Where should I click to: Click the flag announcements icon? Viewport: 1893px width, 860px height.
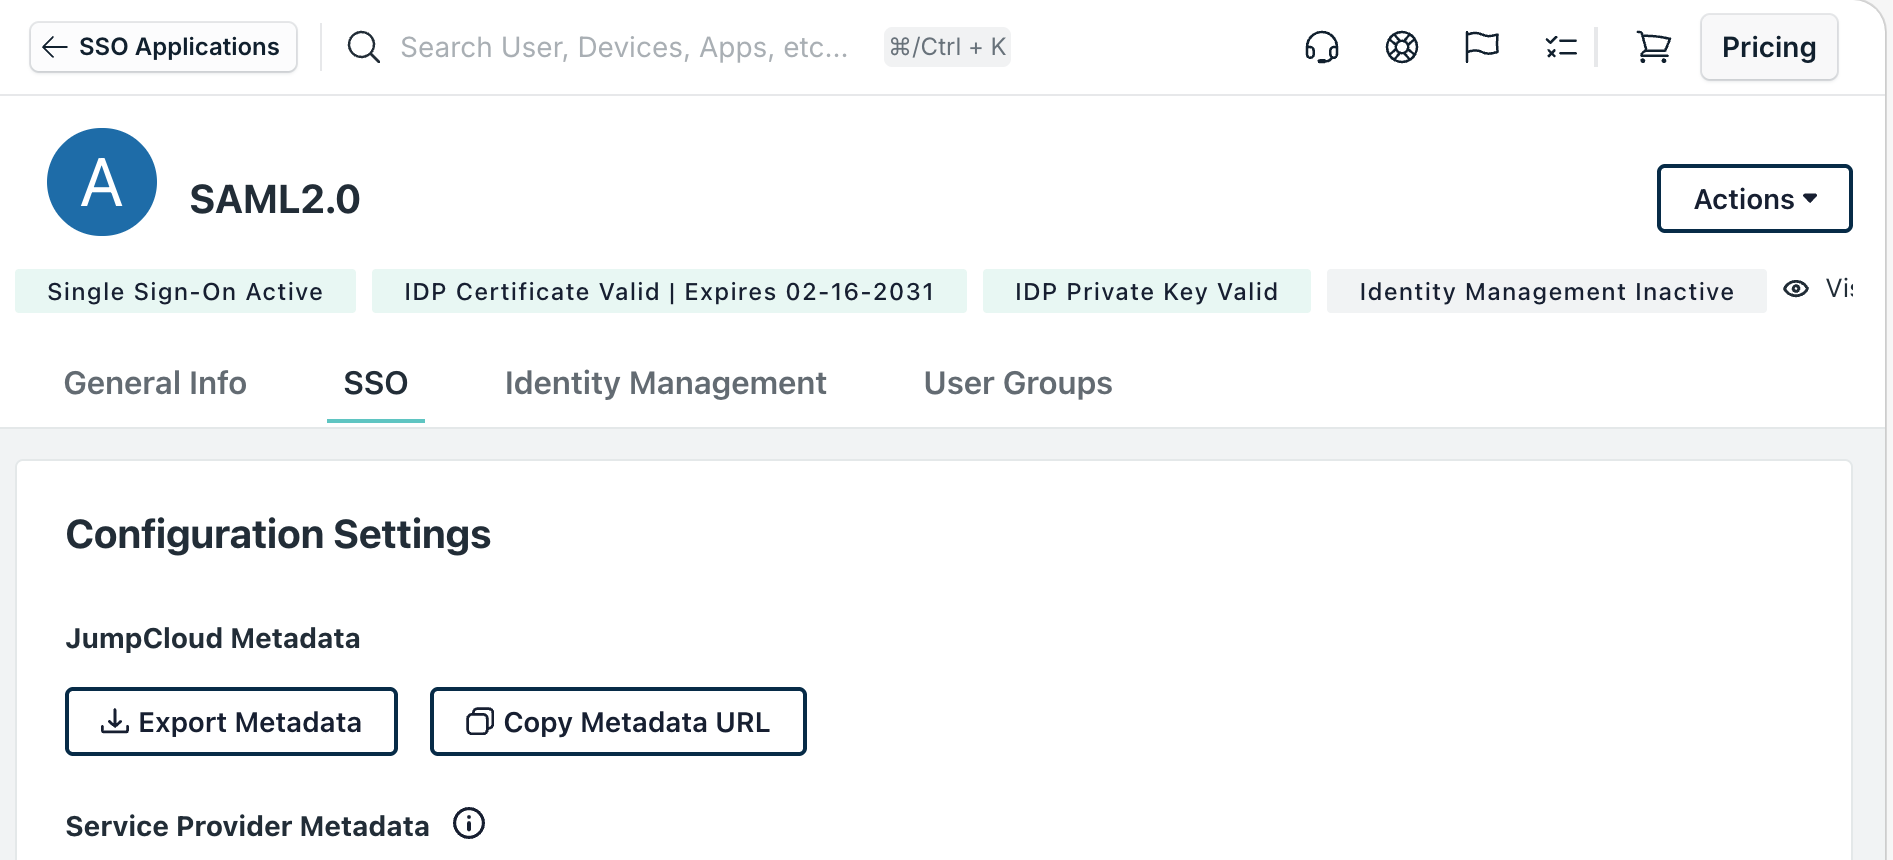click(x=1481, y=47)
